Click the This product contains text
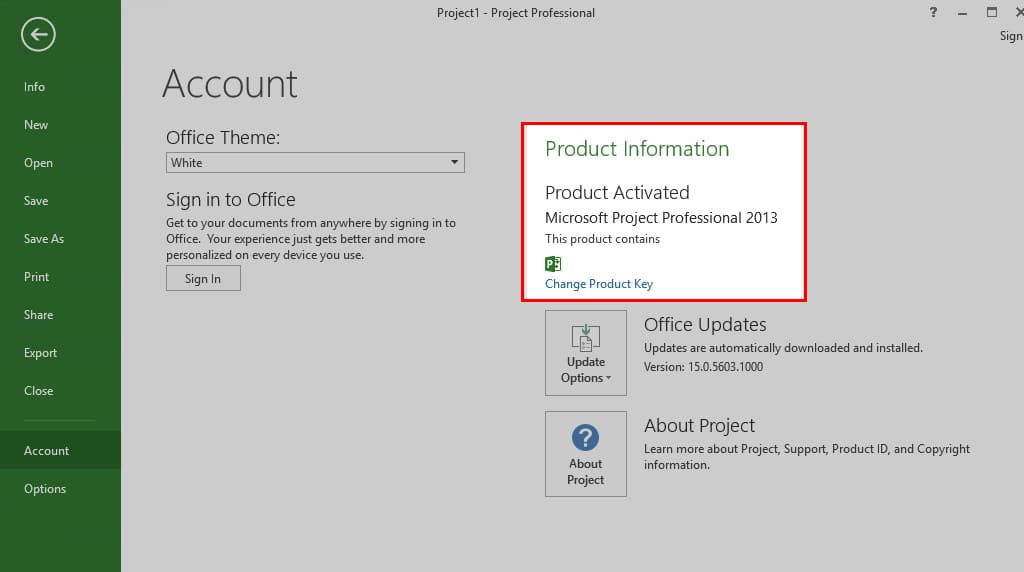 point(602,239)
